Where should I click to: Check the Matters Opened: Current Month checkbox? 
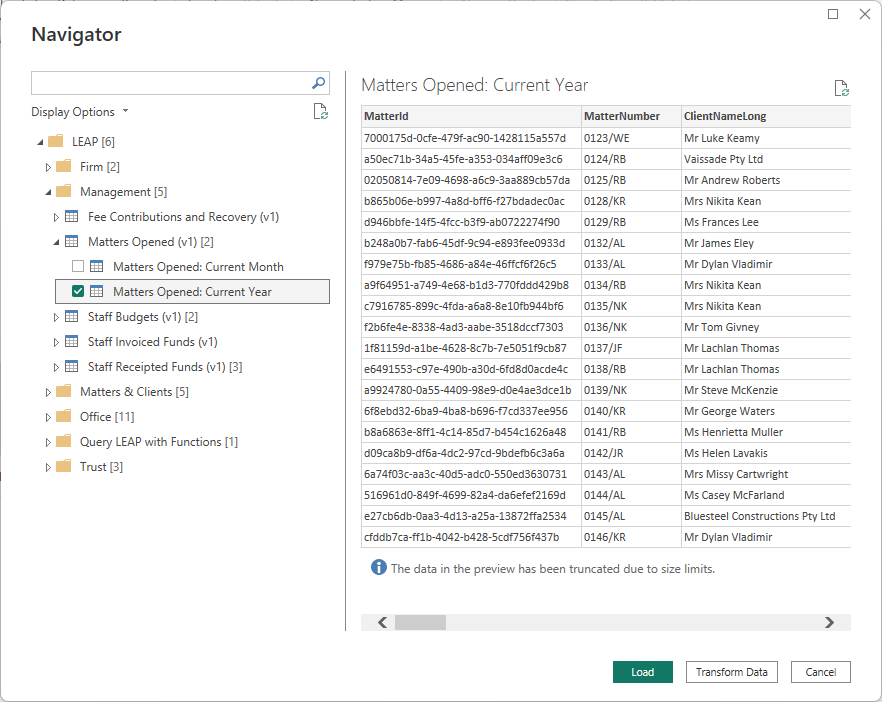click(x=77, y=266)
